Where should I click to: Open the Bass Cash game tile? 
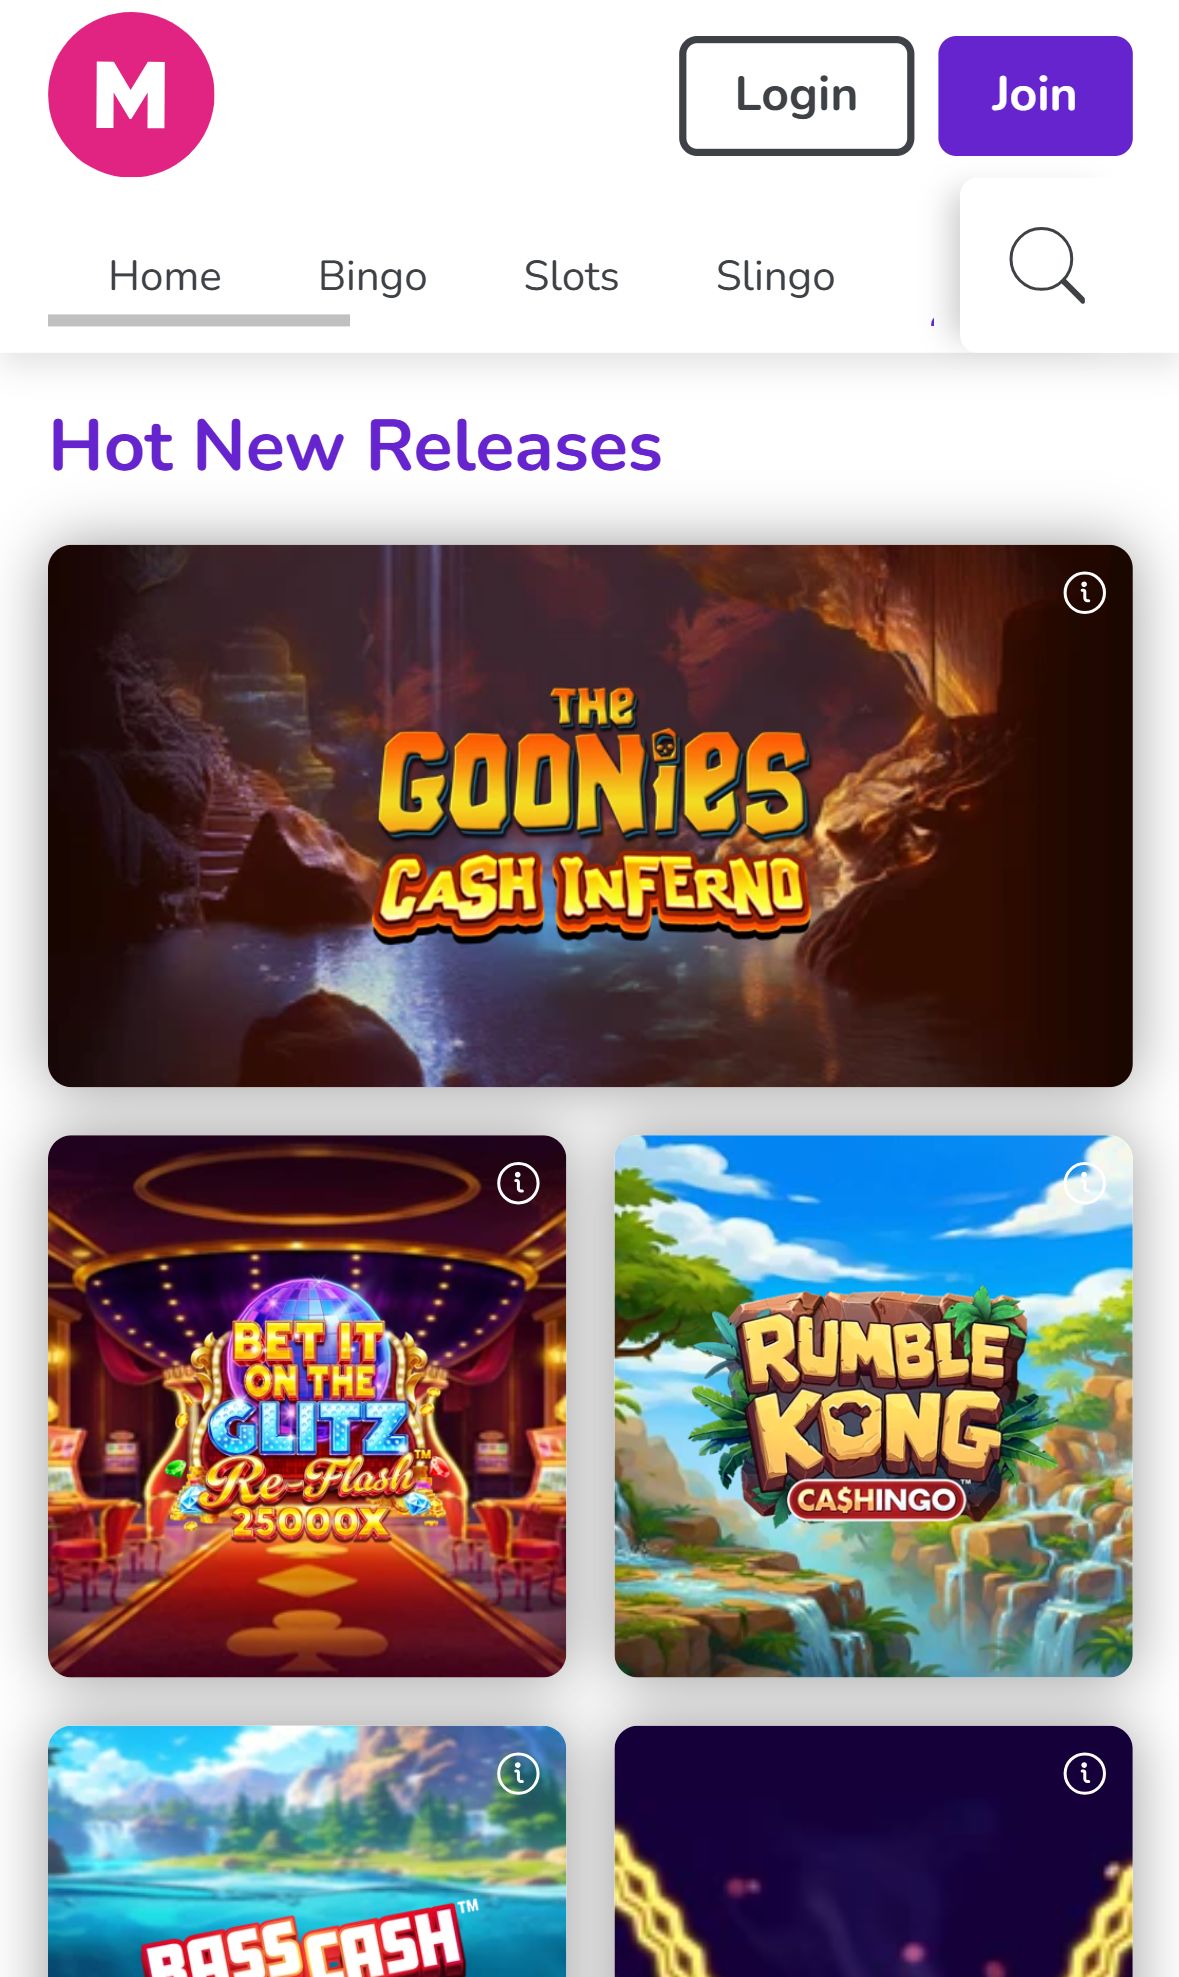click(x=307, y=1851)
